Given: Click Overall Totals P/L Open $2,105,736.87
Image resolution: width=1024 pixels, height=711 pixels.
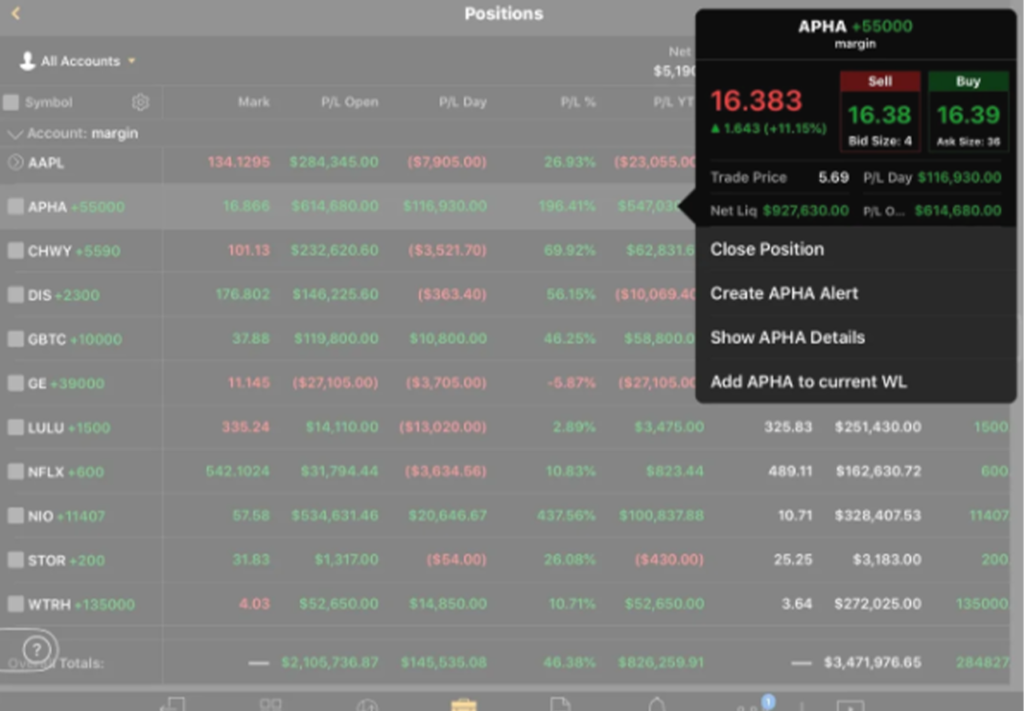Looking at the screenshot, I should tap(330, 663).
